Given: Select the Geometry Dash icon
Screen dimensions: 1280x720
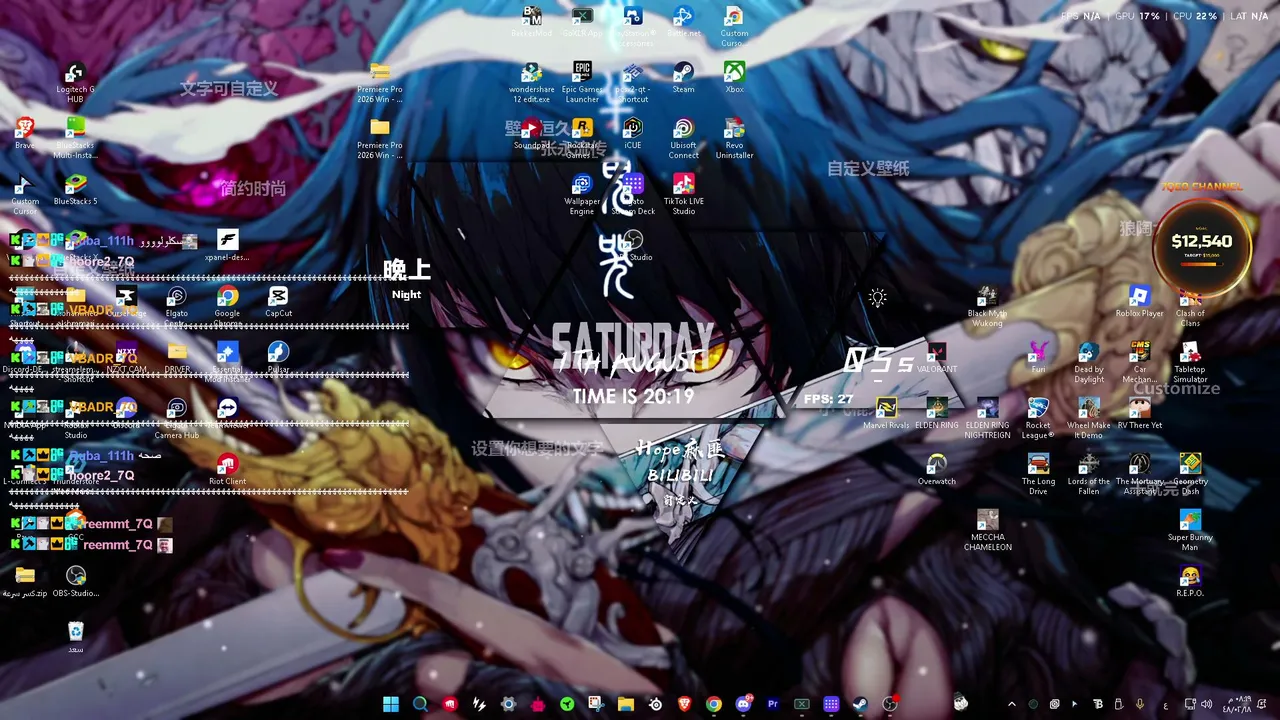Looking at the screenshot, I should (1190, 475).
